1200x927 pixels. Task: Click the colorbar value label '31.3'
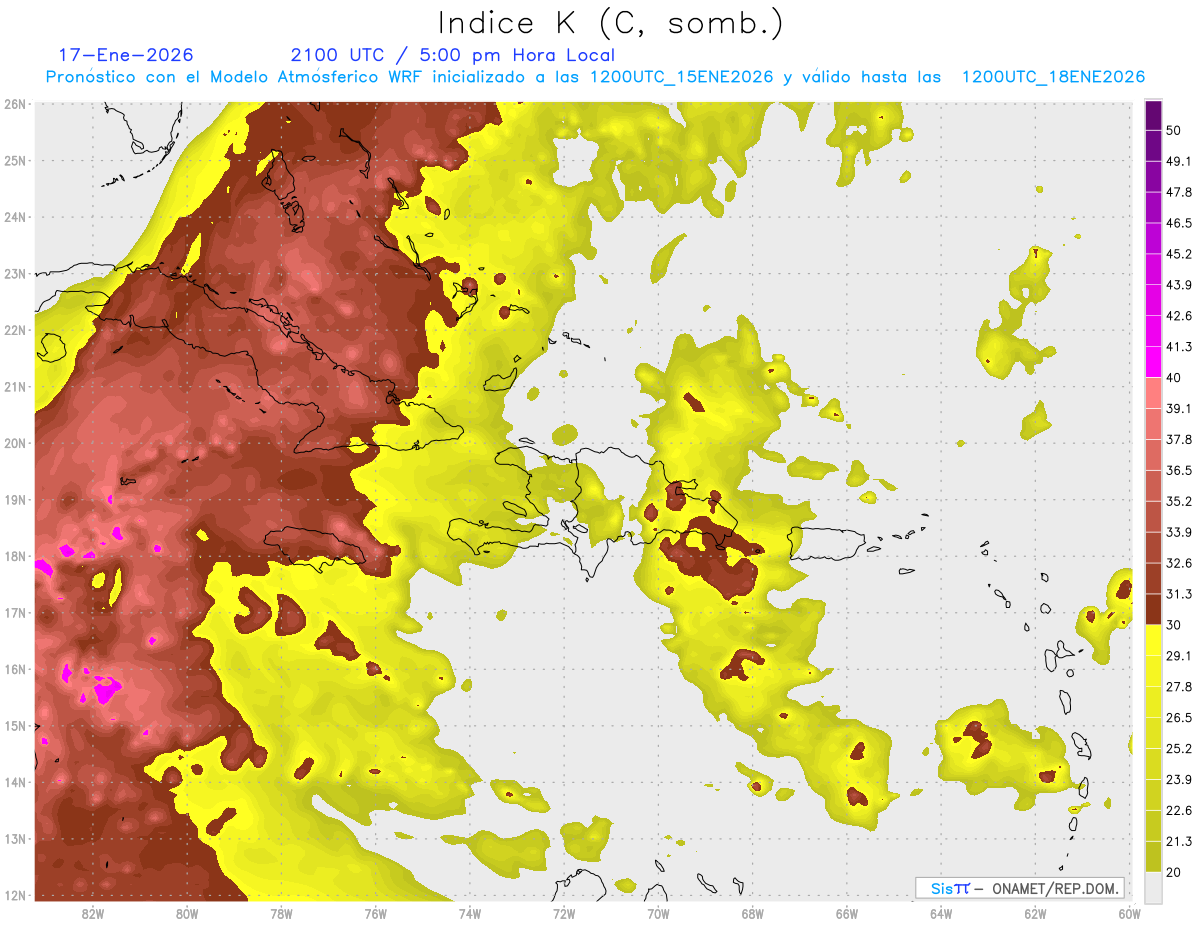(x=1178, y=594)
